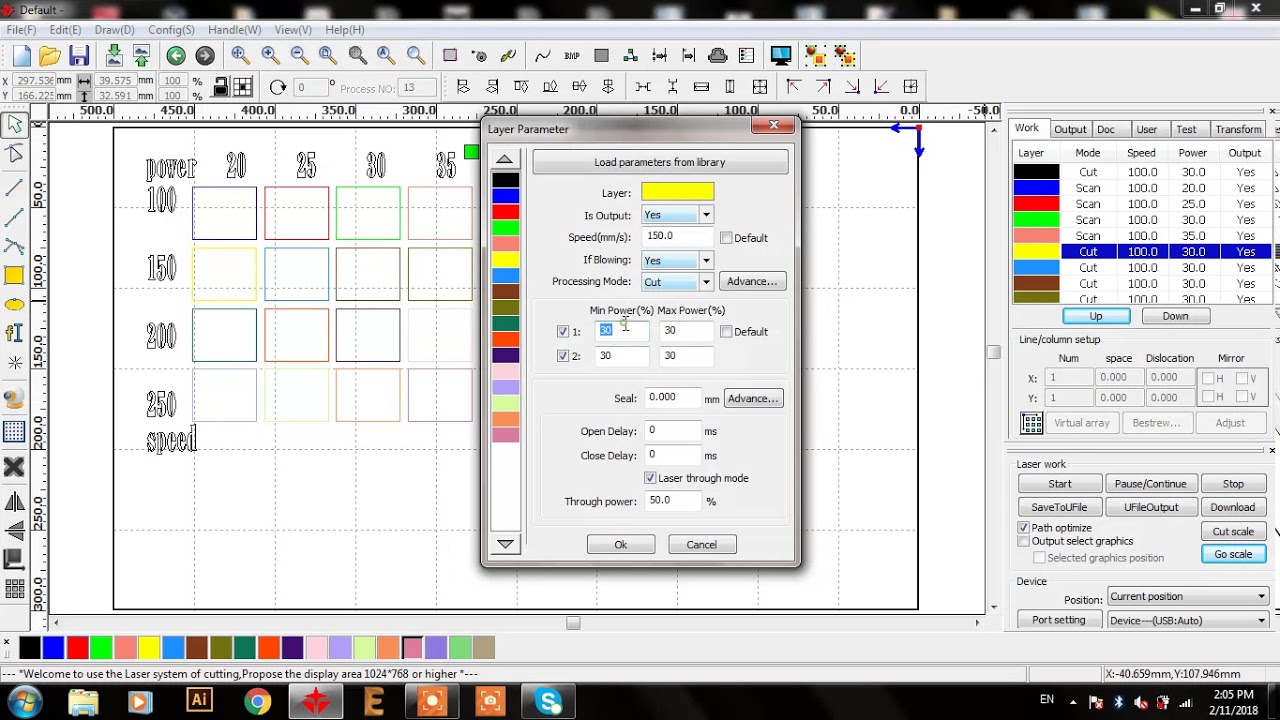Screen dimensions: 1280x720
Task: Click Load parameters from library button
Action: point(660,162)
